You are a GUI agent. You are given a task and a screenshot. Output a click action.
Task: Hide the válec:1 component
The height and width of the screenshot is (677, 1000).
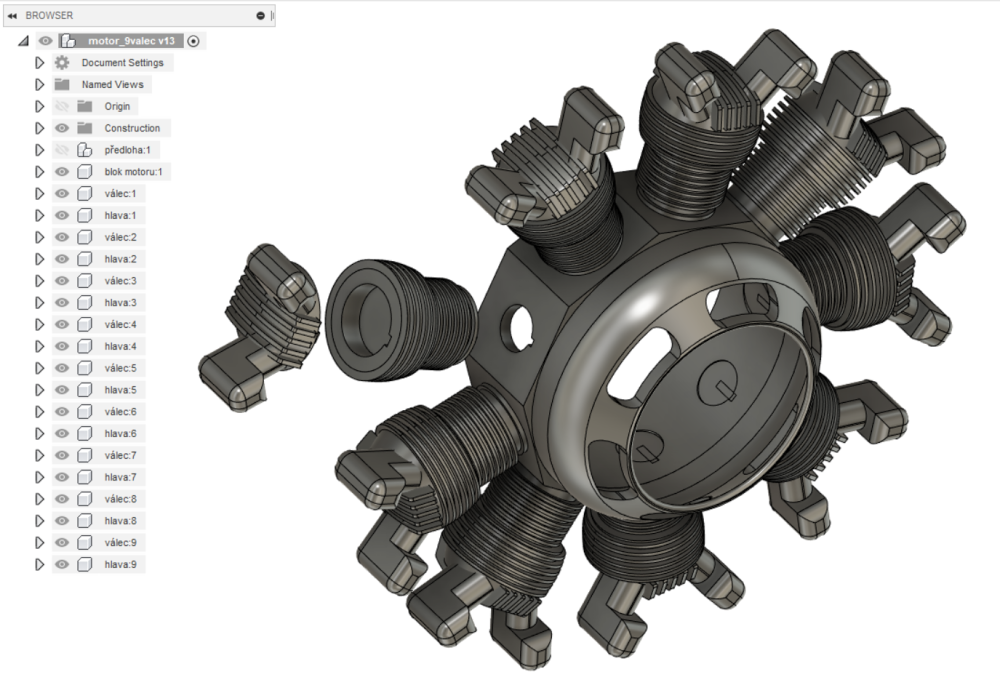(x=62, y=194)
